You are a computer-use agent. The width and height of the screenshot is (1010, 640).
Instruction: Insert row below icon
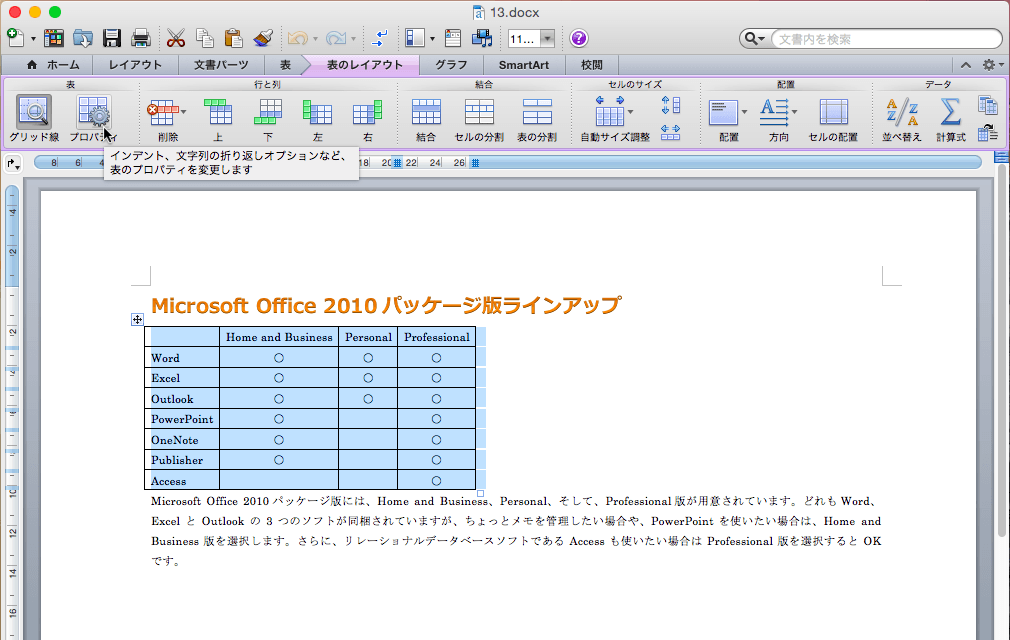click(x=268, y=112)
